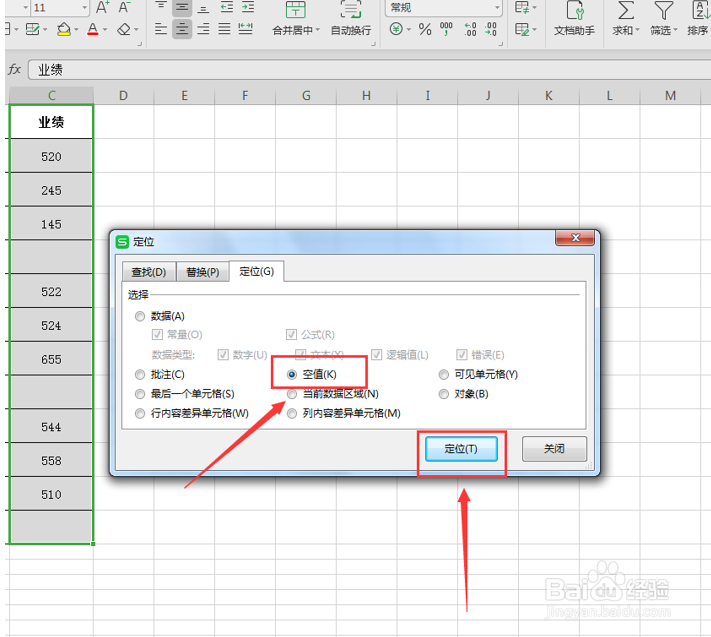Click the 筛选 filter funnel icon

663,10
